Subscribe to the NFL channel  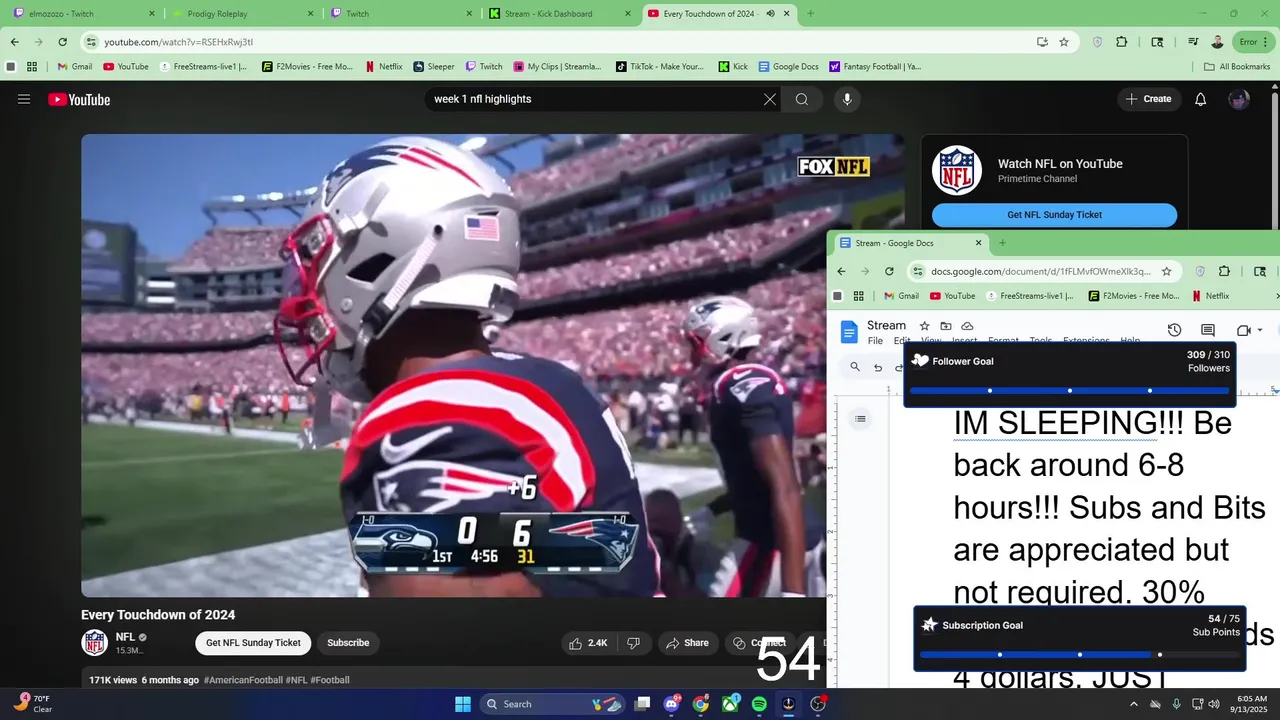[x=348, y=643]
